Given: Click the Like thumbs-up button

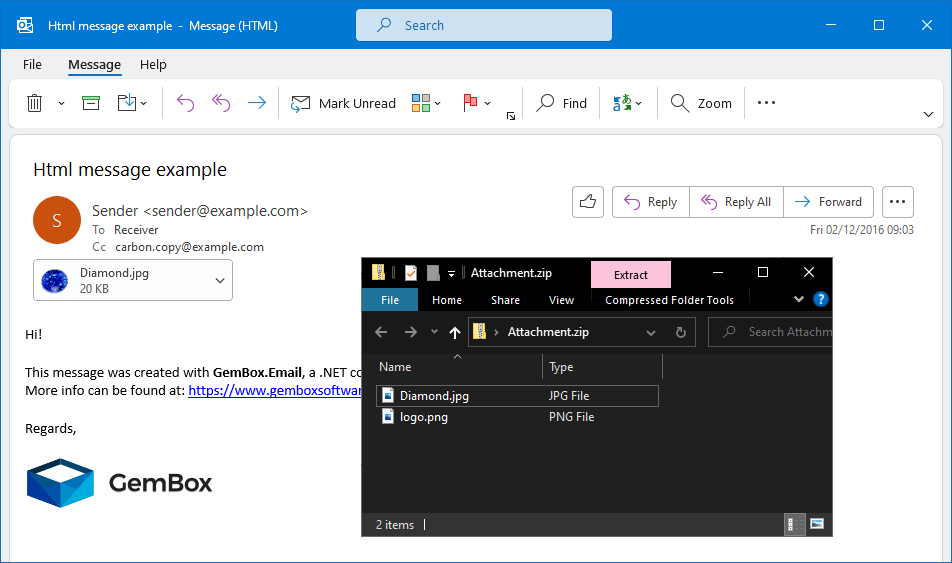Looking at the screenshot, I should click(588, 202).
